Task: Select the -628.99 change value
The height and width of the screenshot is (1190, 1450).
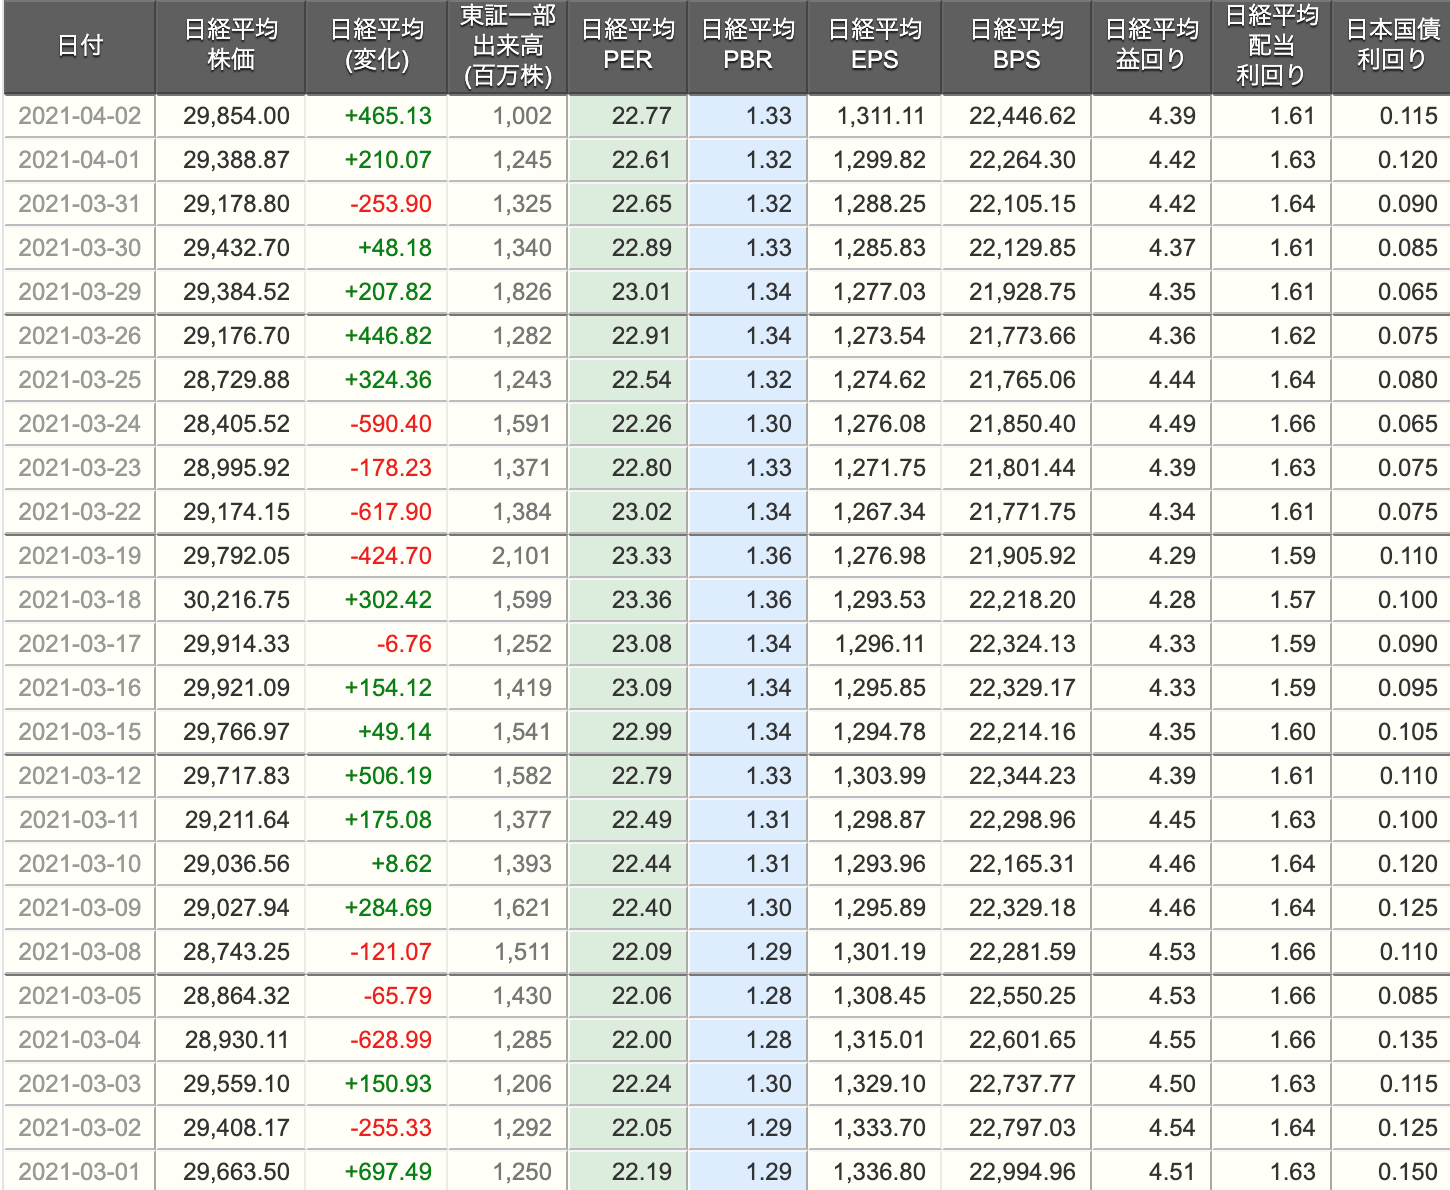Action: click(x=391, y=1040)
